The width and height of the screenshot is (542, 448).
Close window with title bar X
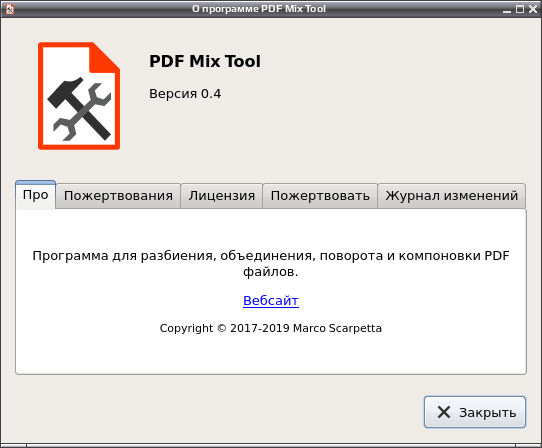tap(533, 9)
